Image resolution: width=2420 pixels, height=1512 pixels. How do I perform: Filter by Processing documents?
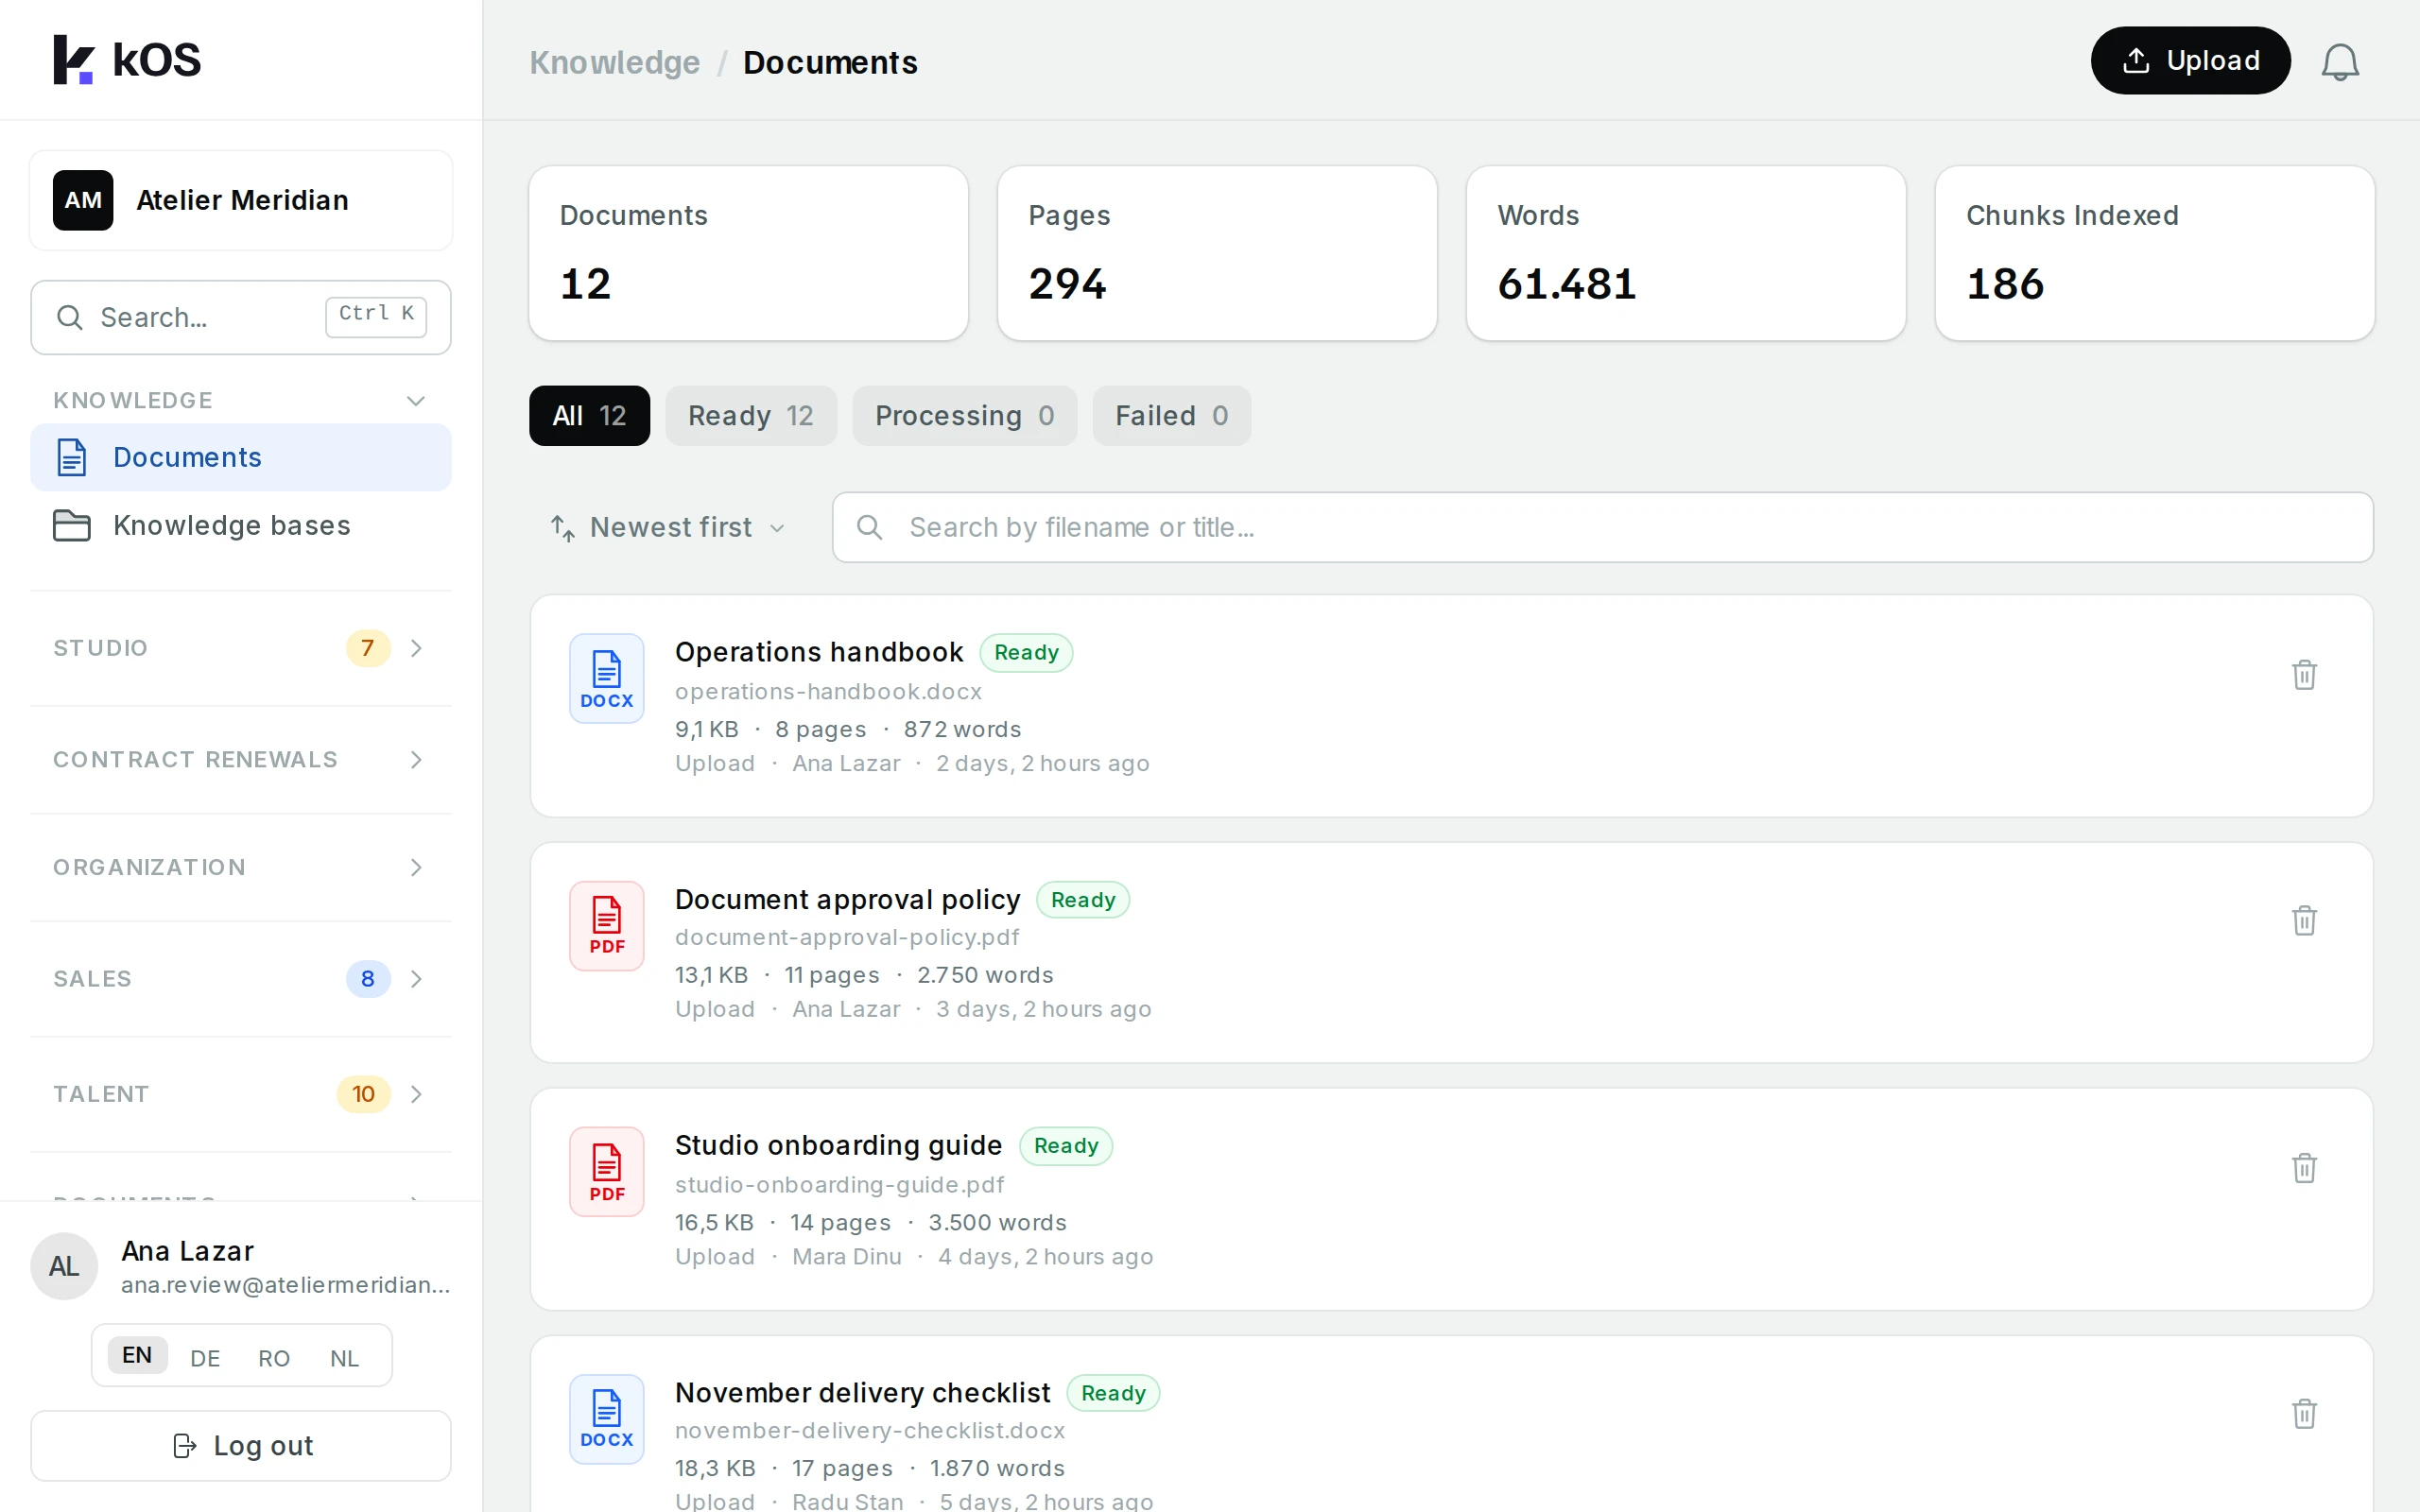pyautogui.click(x=964, y=415)
